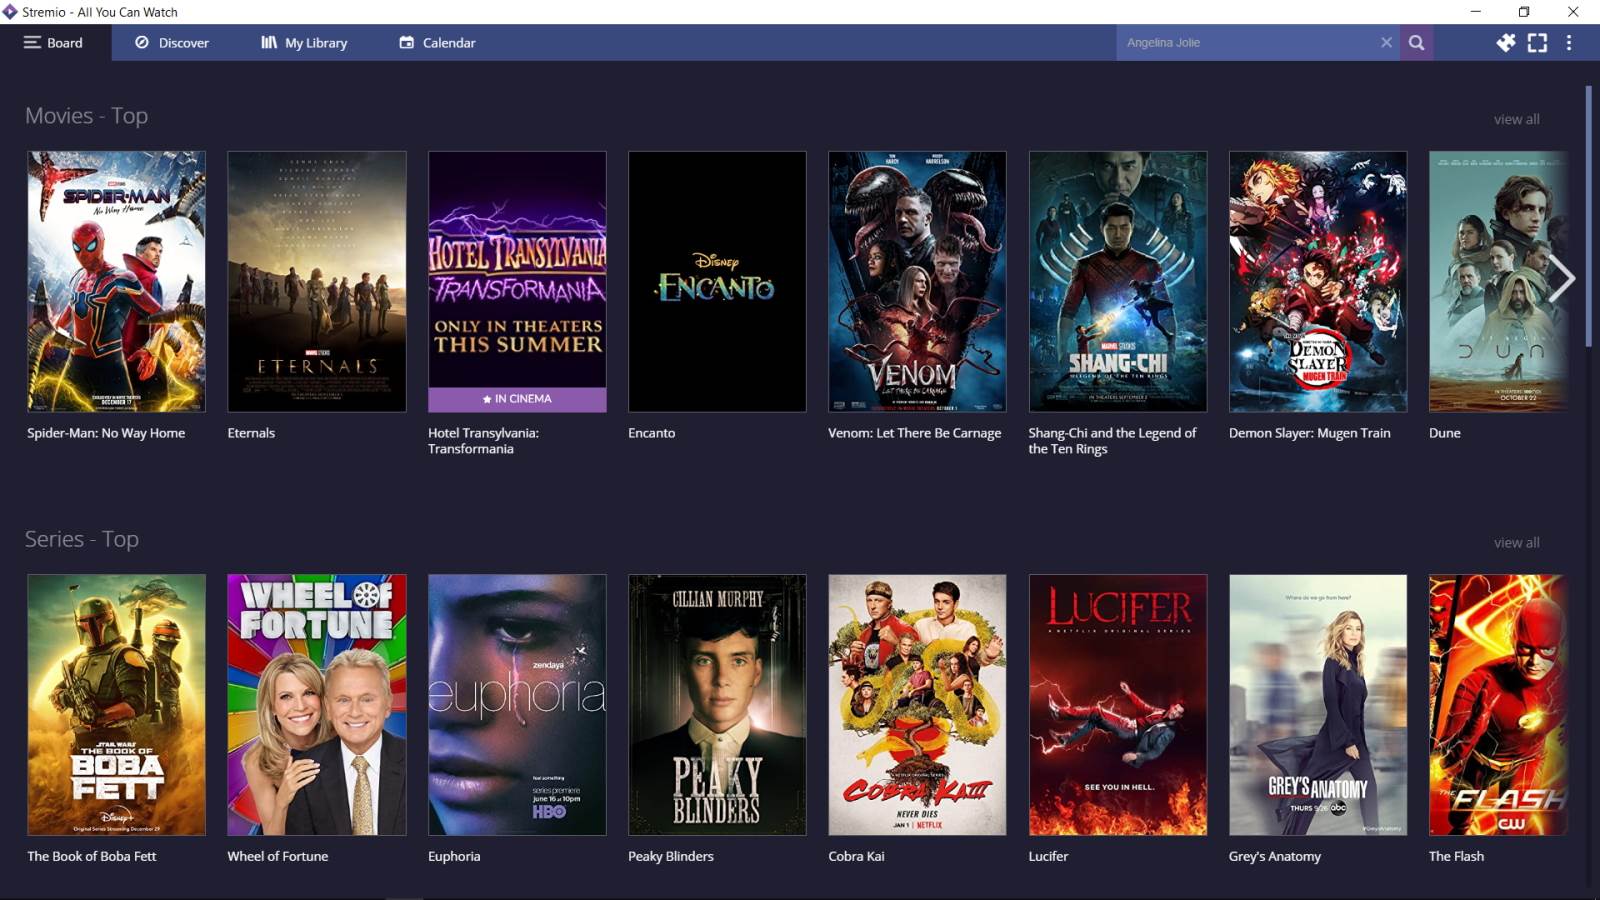This screenshot has height=900, width=1600.
Task: Open the Board tab
Action: click(x=54, y=43)
